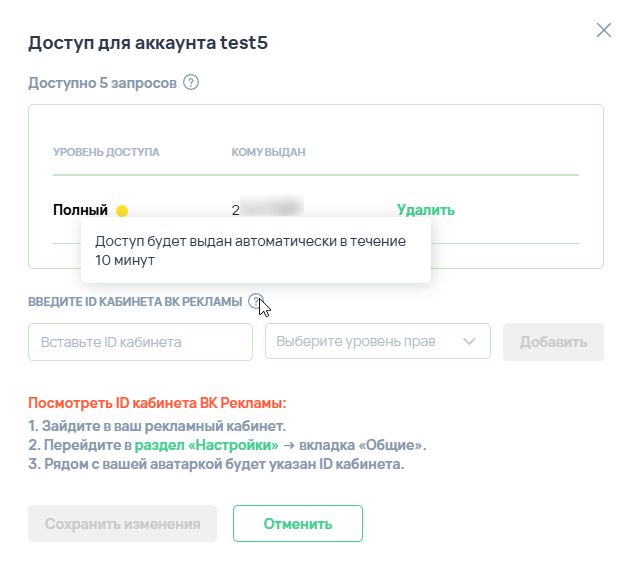The image size is (630, 570).
Task: Click the dialog title 'Доступ для аккаунта test5'
Action: pyautogui.click(x=148, y=43)
